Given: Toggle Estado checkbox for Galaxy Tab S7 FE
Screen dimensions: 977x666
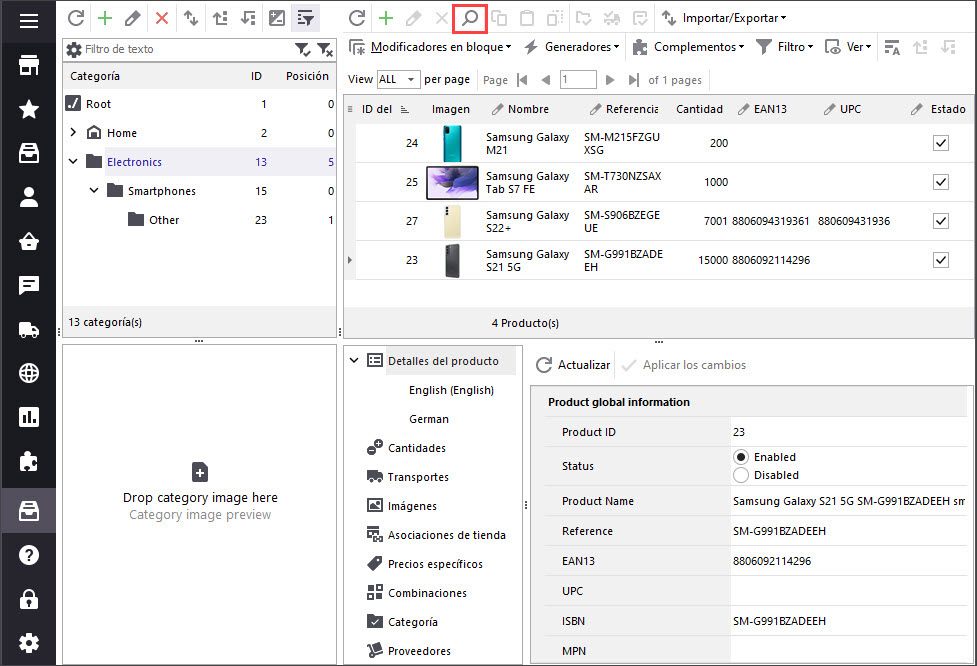Looking at the screenshot, I should (941, 182).
